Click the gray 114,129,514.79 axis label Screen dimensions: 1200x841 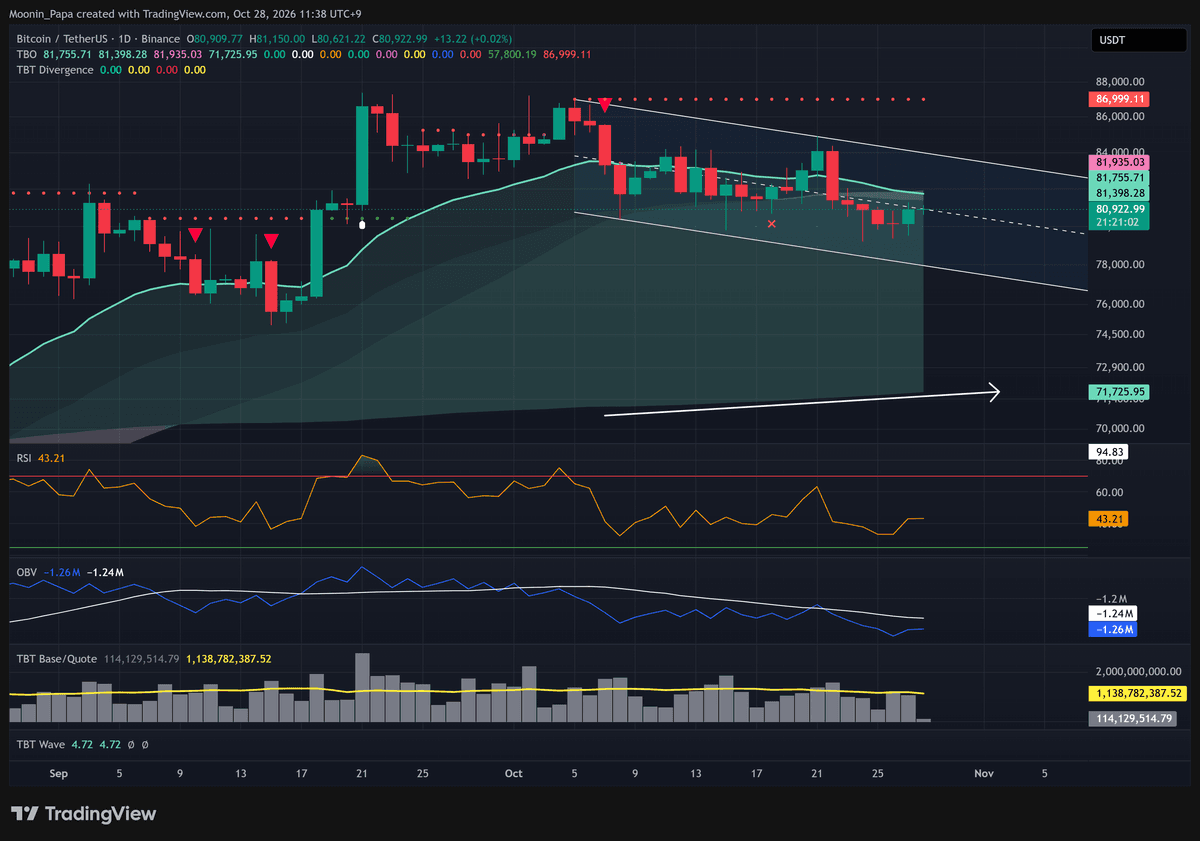click(1133, 718)
